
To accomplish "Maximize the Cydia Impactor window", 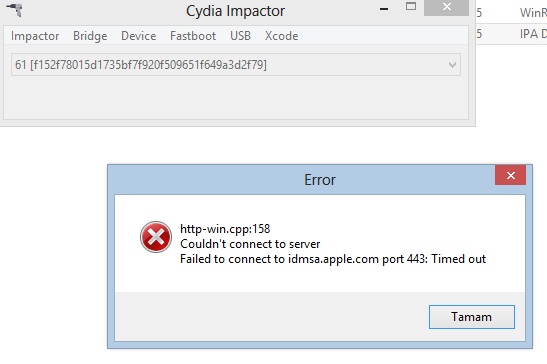I will tap(411, 7).
